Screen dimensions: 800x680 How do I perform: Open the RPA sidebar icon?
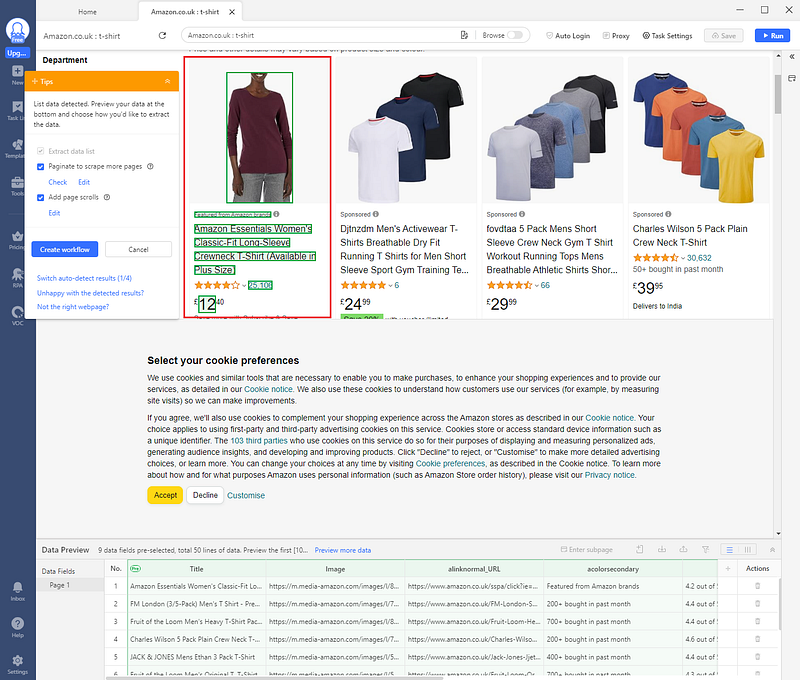click(17, 274)
